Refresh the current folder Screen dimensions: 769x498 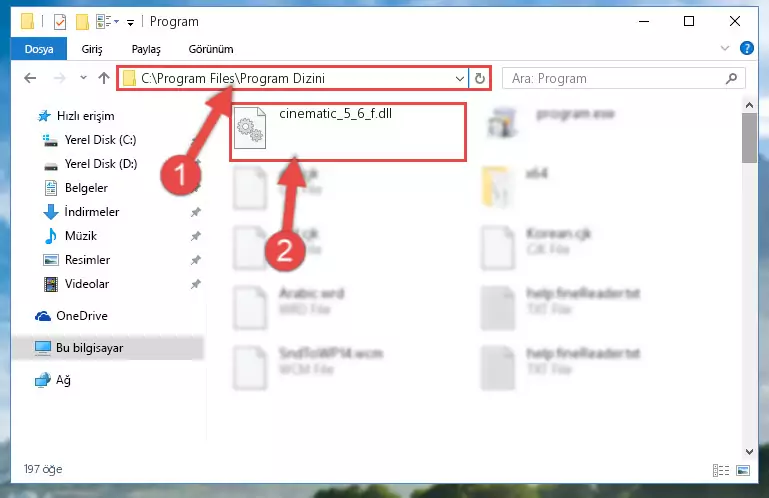(x=480, y=79)
